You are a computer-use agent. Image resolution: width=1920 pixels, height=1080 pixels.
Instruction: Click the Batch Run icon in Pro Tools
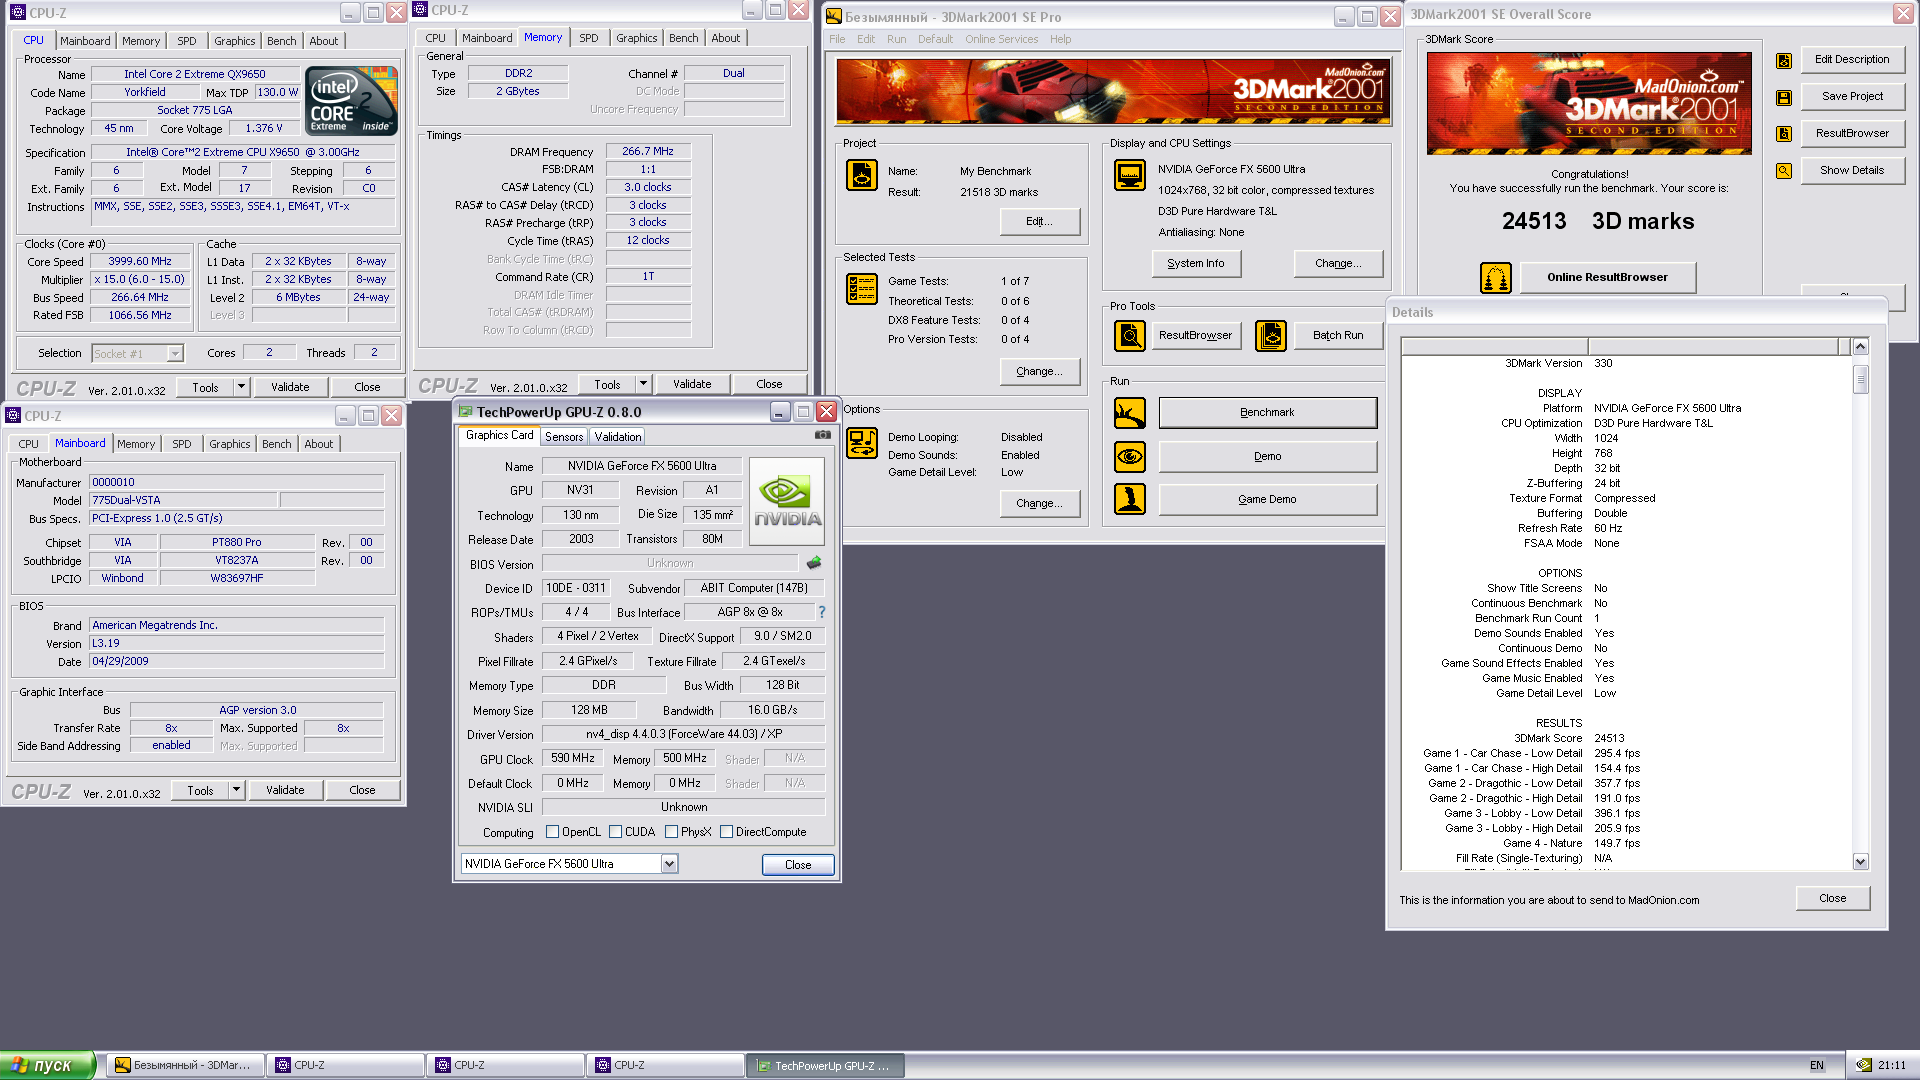1271,336
